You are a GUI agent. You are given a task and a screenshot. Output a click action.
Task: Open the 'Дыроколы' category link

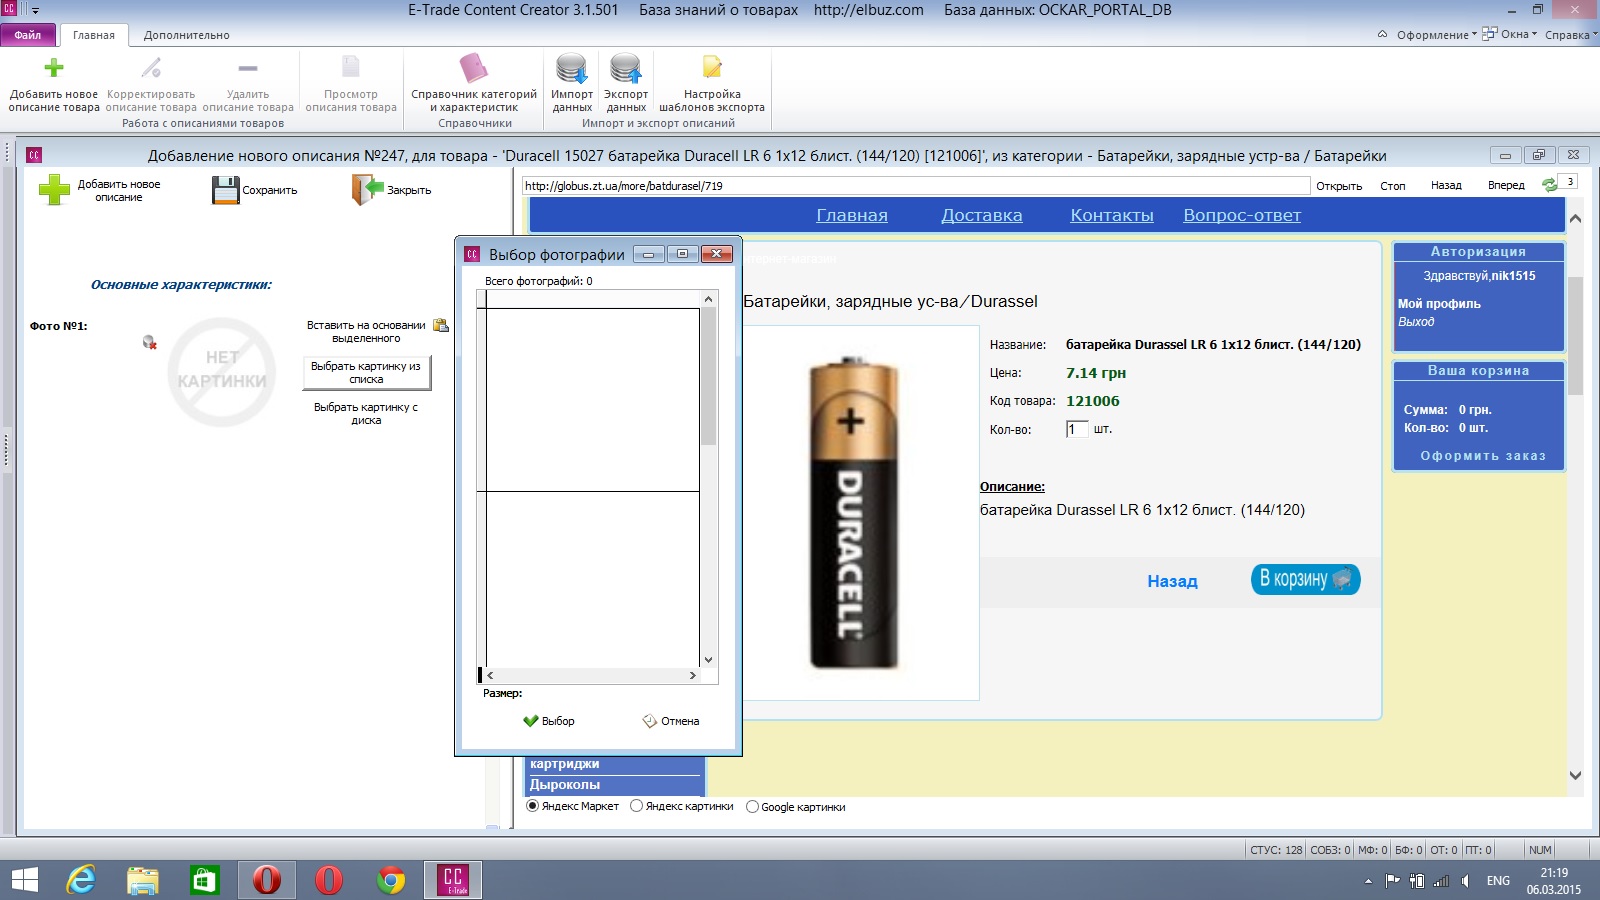565,785
